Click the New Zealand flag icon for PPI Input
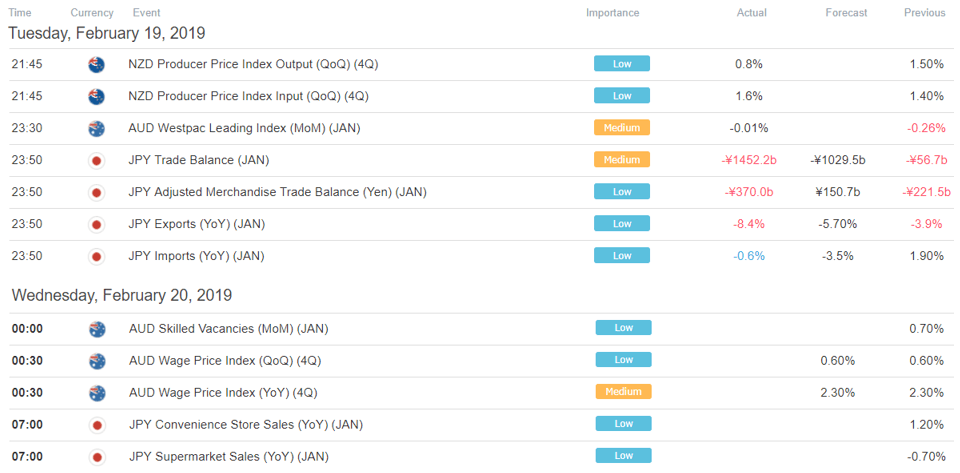960x473 pixels. pos(96,96)
